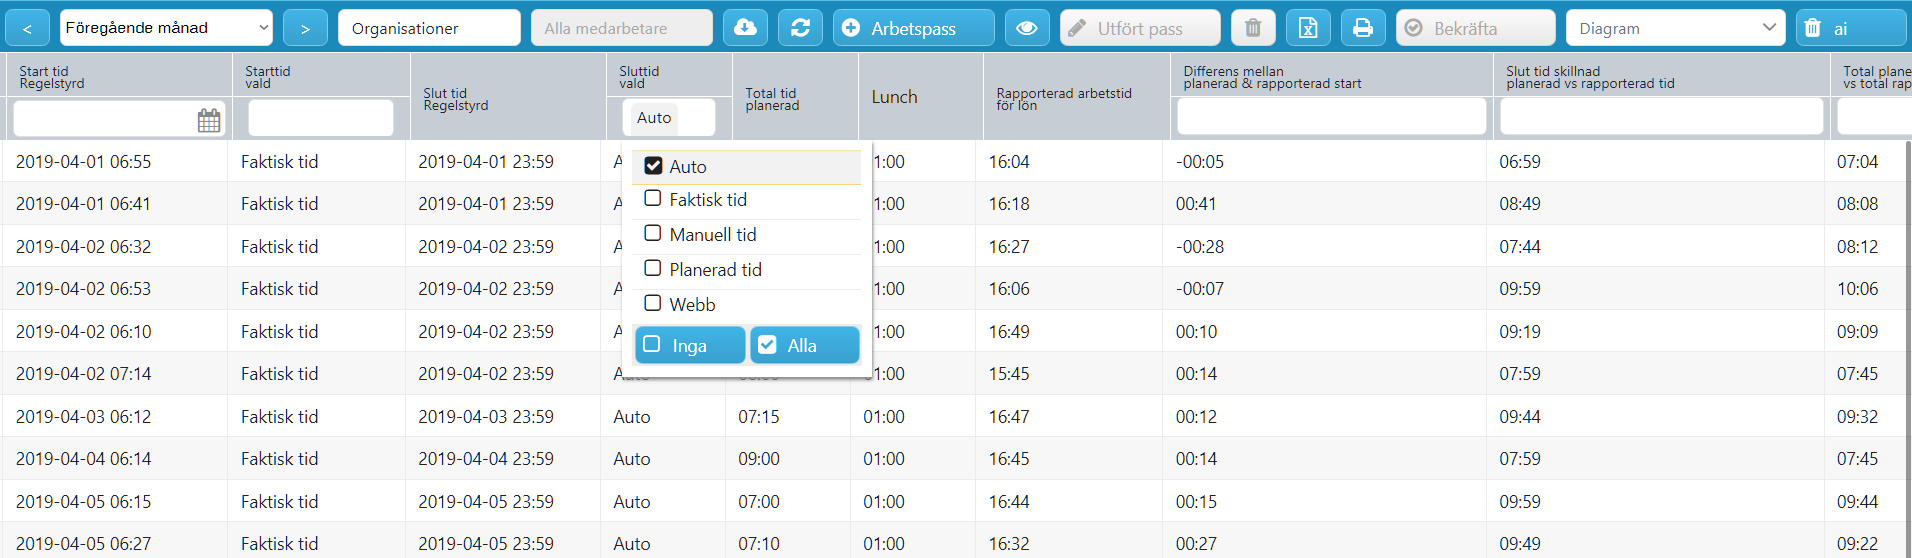Image resolution: width=1912 pixels, height=558 pixels.
Task: Click the Inga deselect-all button
Action: pos(690,345)
